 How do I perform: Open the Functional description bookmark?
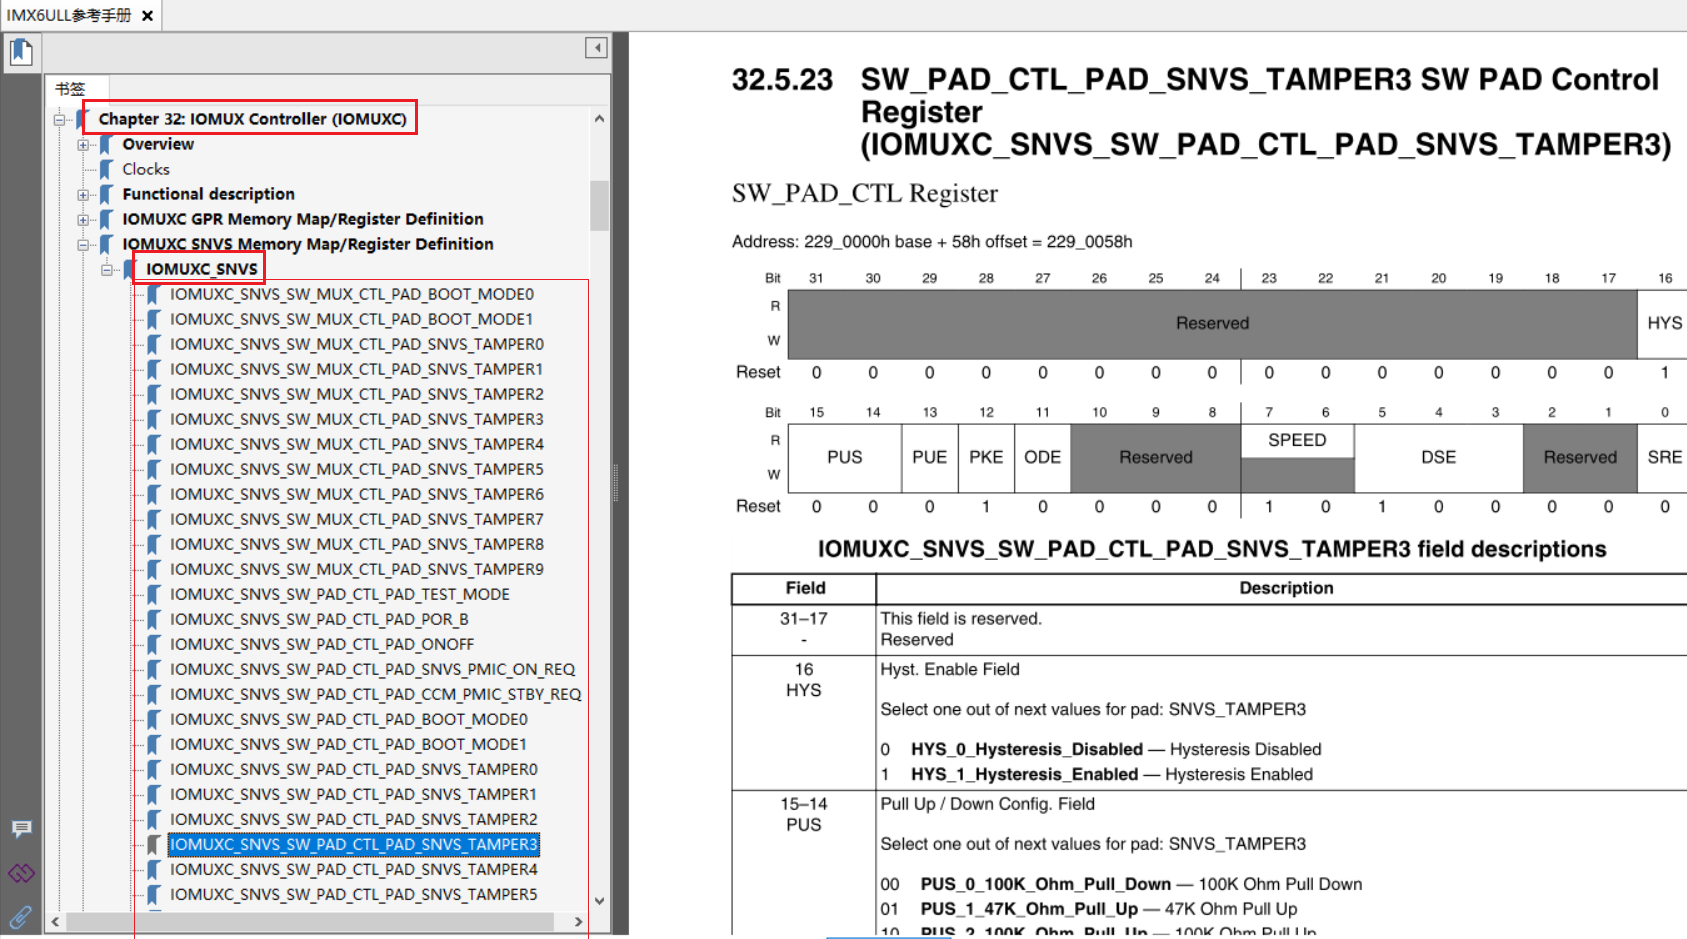208,194
